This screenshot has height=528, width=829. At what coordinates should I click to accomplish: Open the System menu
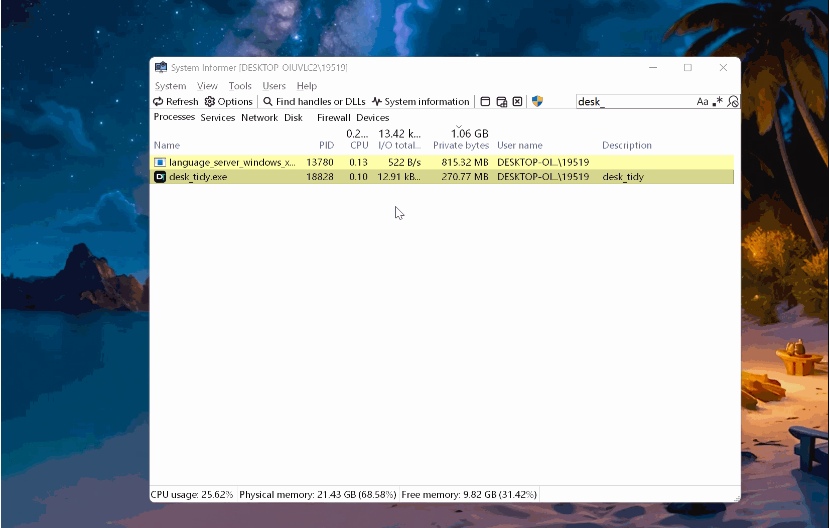coord(170,86)
